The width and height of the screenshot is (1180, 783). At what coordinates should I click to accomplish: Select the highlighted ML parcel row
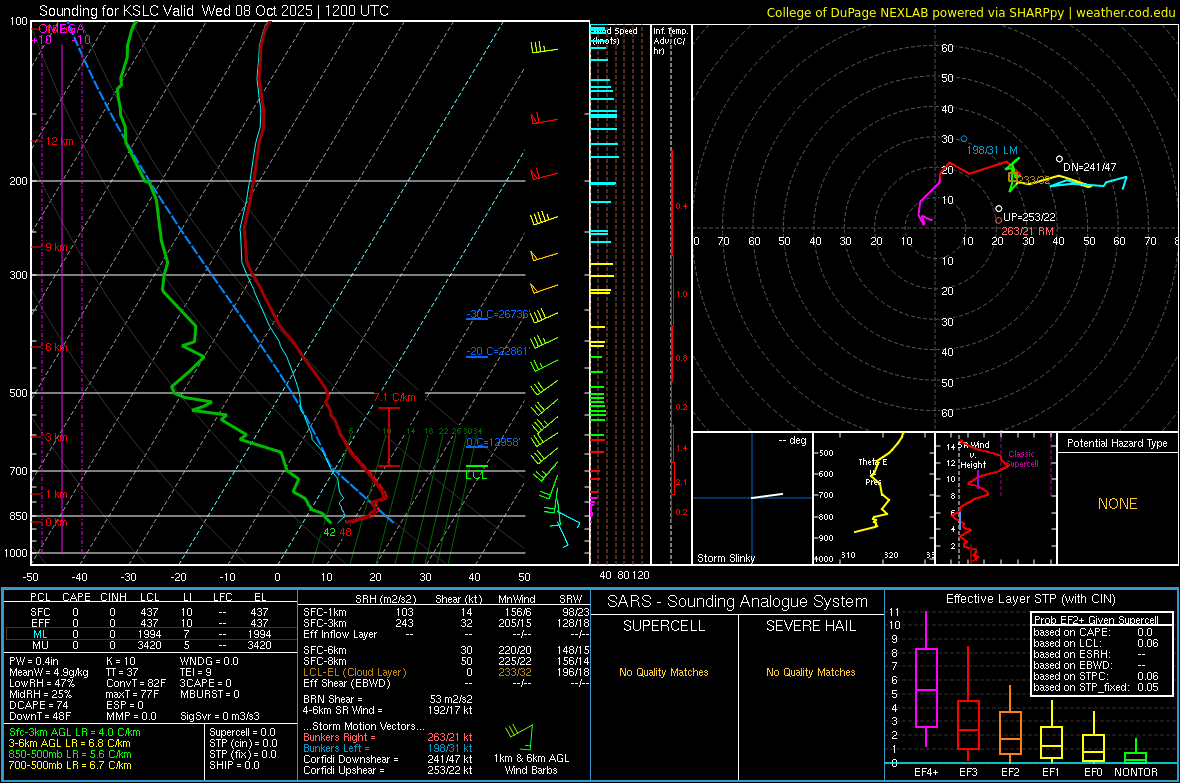150,634
